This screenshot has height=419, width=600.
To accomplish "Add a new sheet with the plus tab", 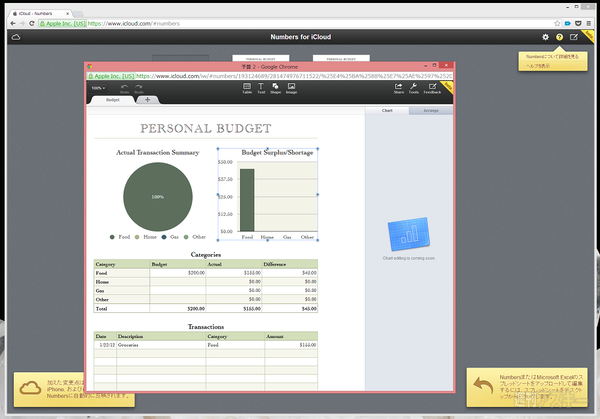I will coord(147,100).
